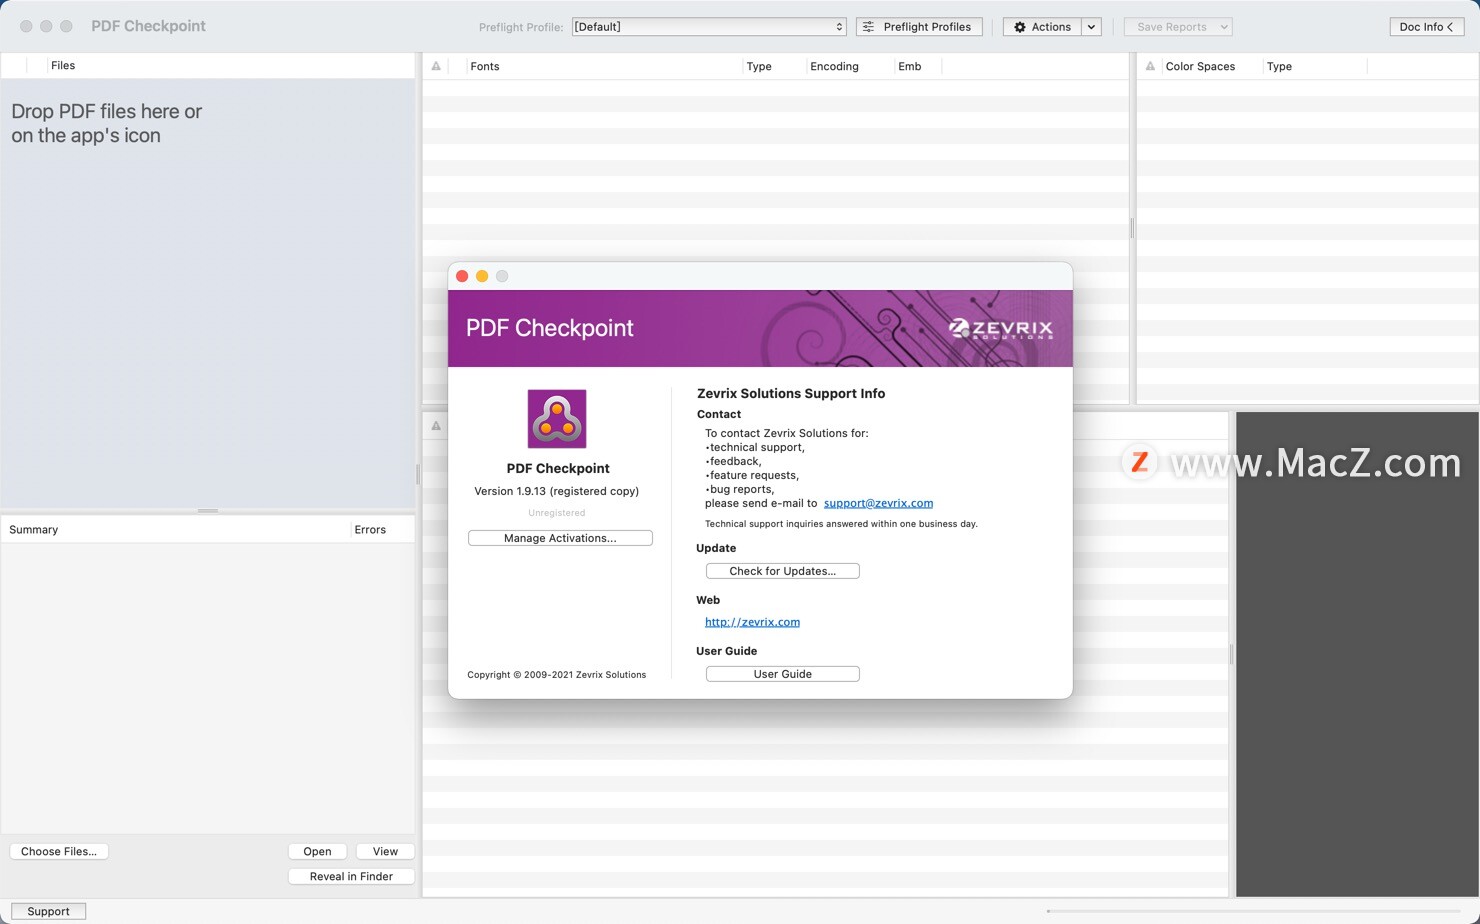The width and height of the screenshot is (1480, 924).
Task: Open the Preflight Profiles editor
Action: [x=919, y=27]
